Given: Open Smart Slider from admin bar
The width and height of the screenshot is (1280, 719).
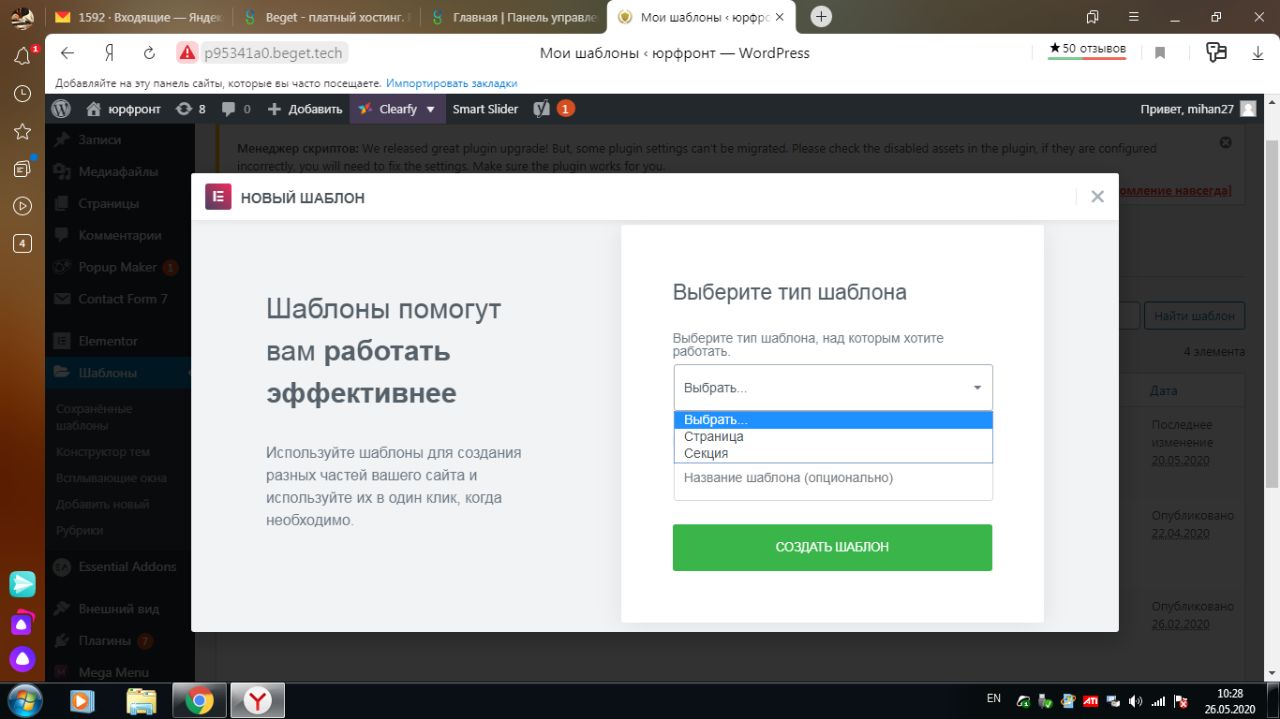Looking at the screenshot, I should (485, 109).
